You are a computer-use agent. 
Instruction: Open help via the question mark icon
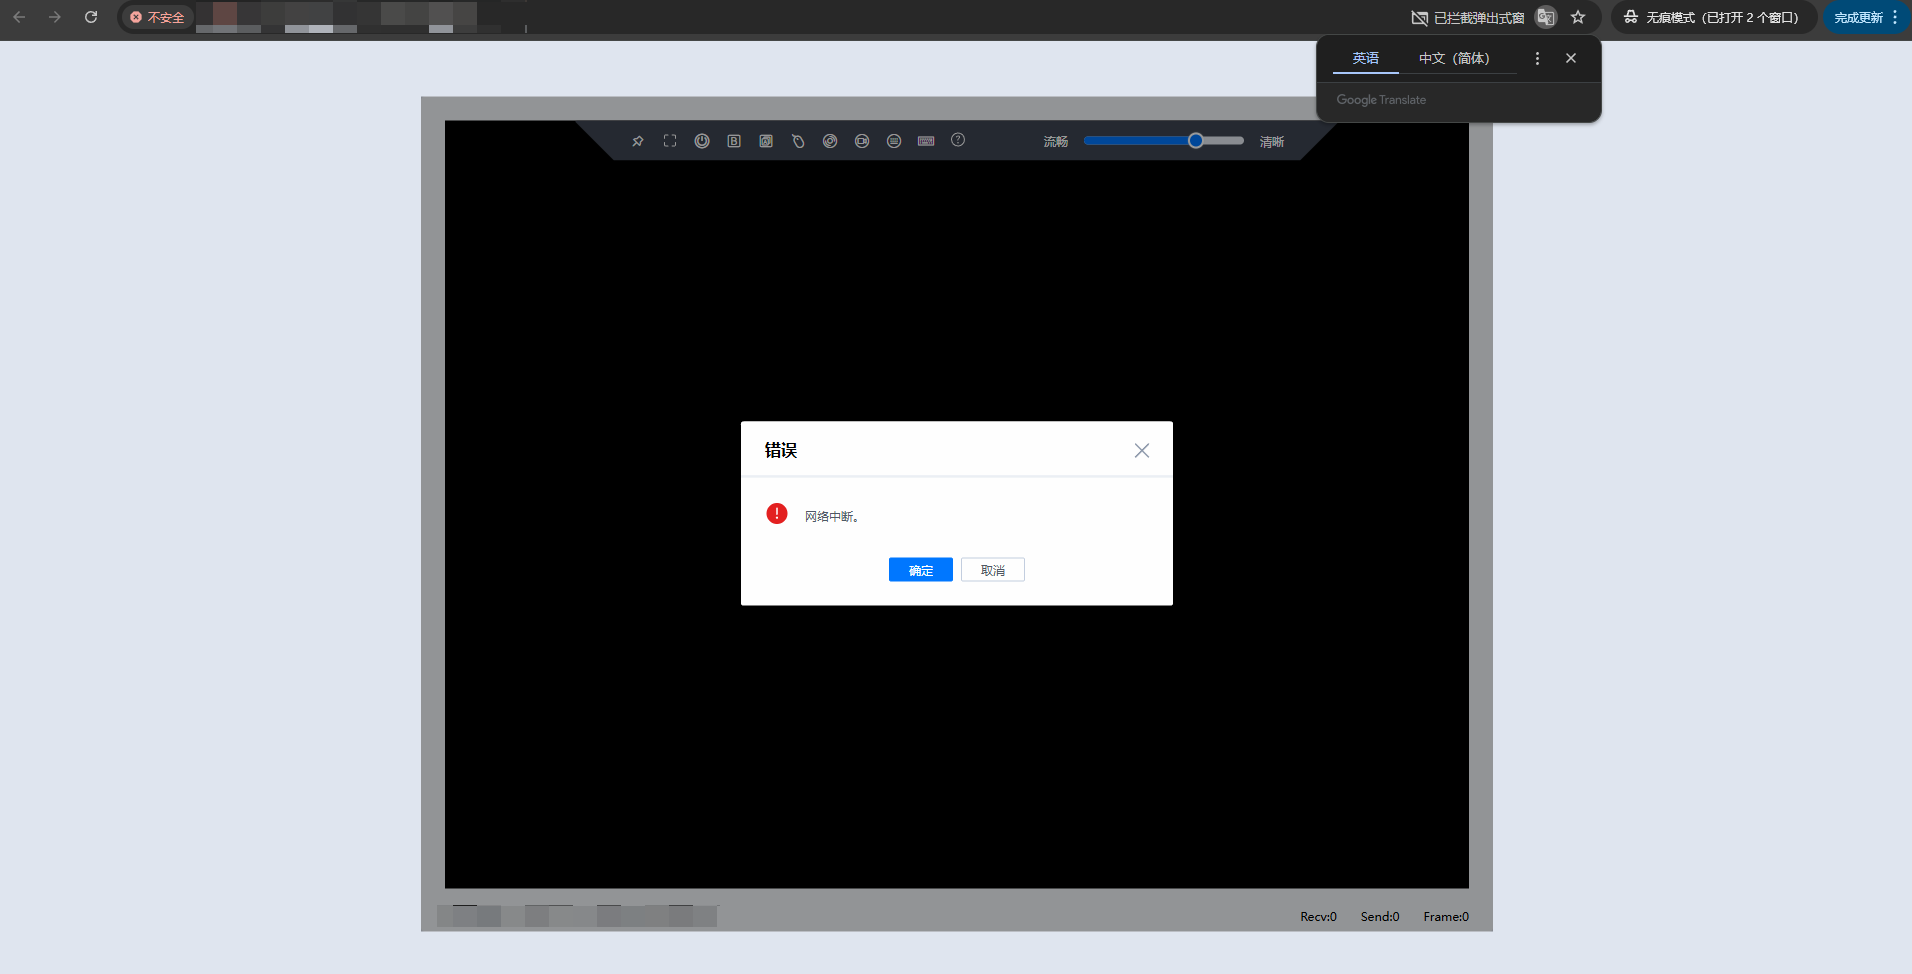click(x=958, y=140)
